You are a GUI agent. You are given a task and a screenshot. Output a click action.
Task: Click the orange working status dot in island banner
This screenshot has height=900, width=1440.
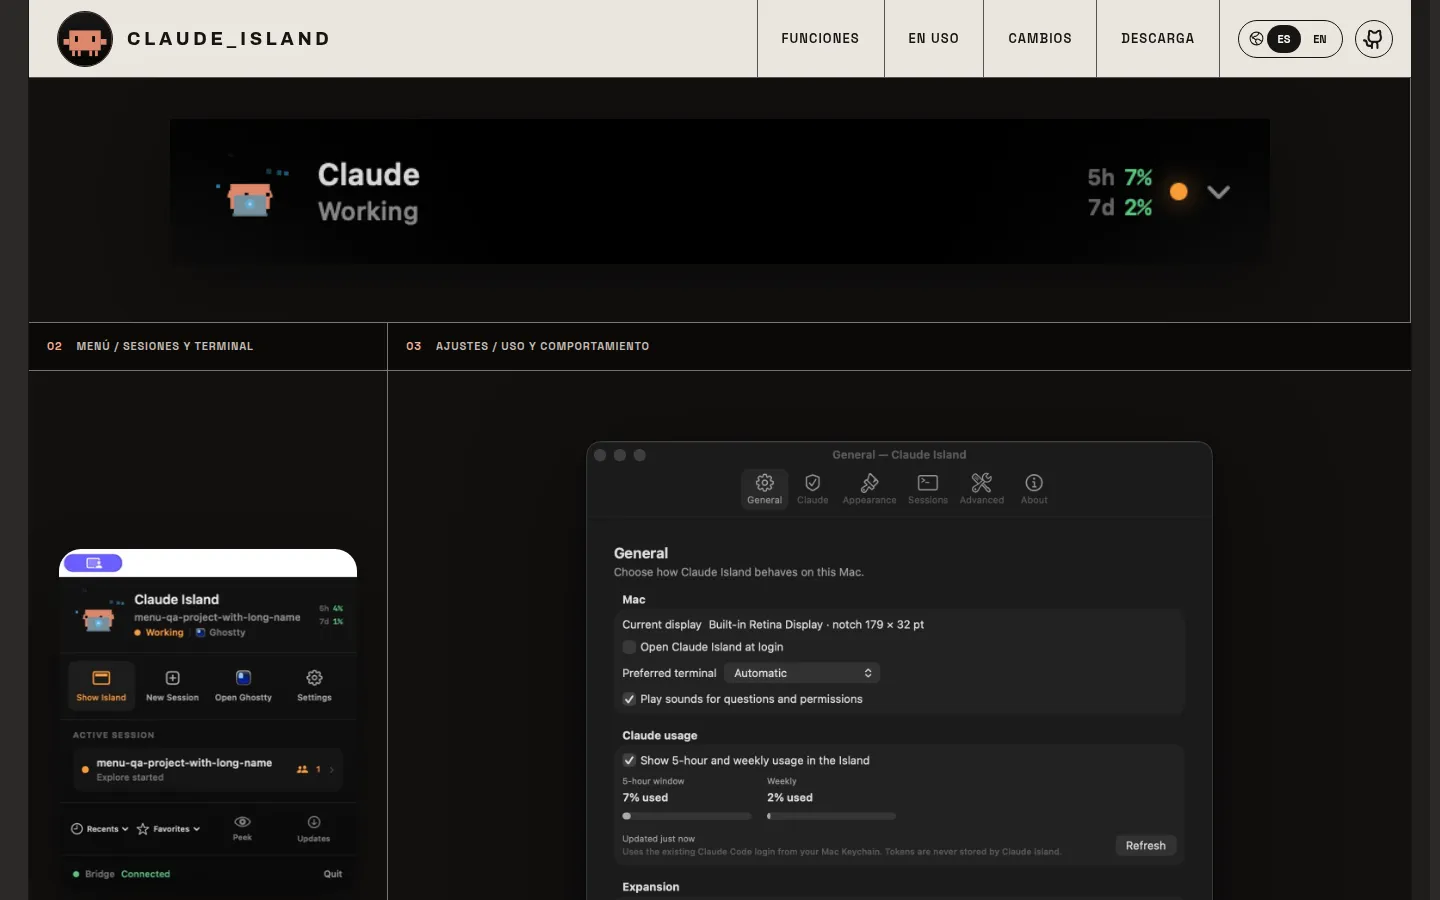(x=1179, y=192)
